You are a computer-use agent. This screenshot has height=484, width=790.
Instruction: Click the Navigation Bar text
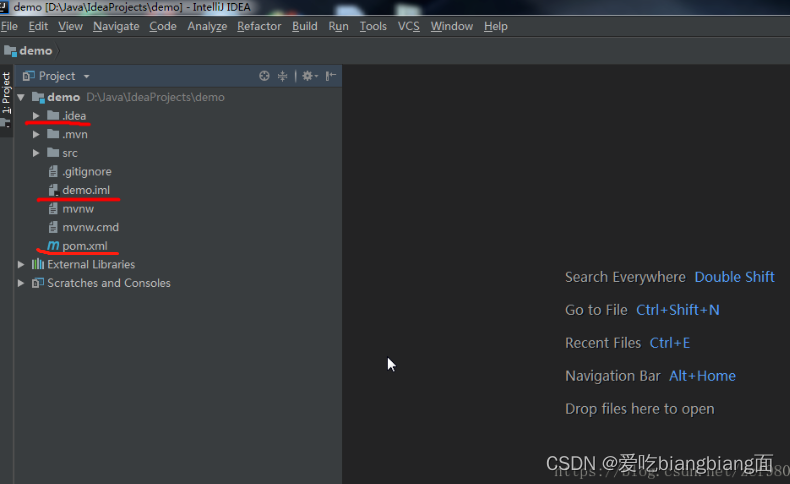coord(613,376)
